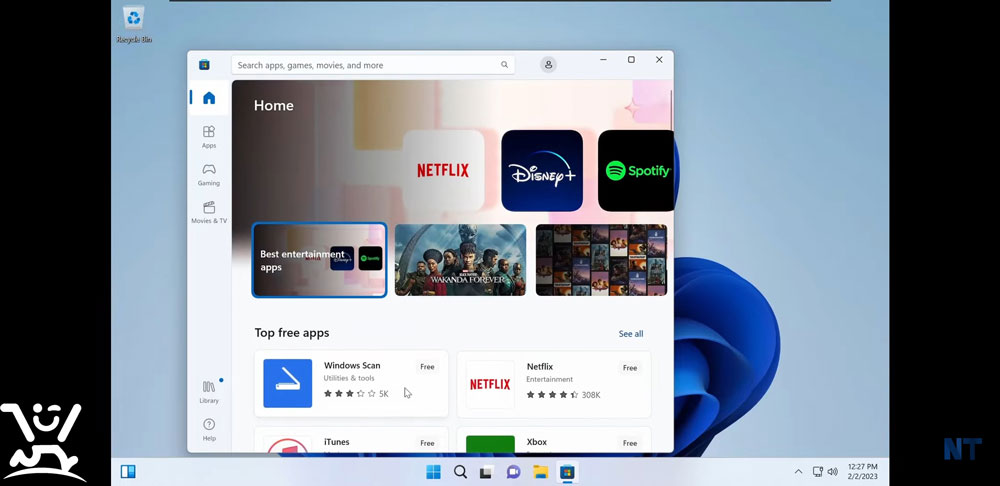Open the Best entertainment apps card

point(320,260)
